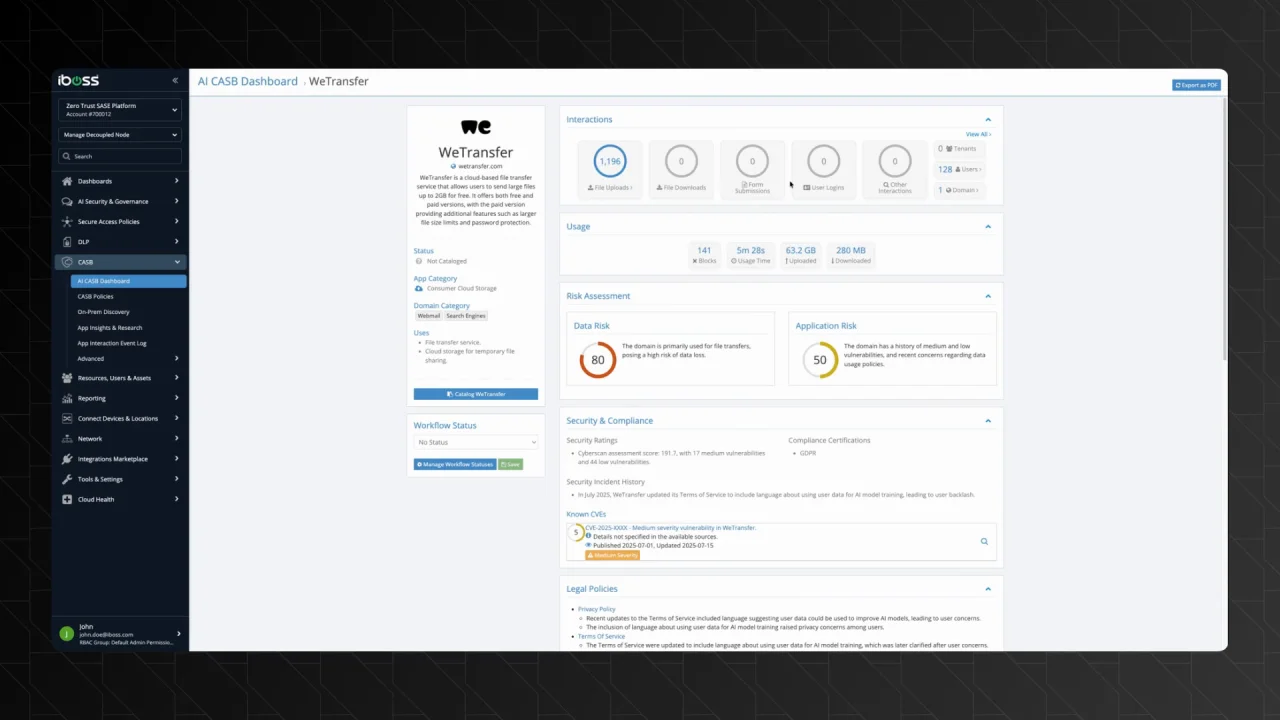Open the Zero Trust SASE Platform dropdown
Viewport: 1280px width, 720px height.
point(120,109)
